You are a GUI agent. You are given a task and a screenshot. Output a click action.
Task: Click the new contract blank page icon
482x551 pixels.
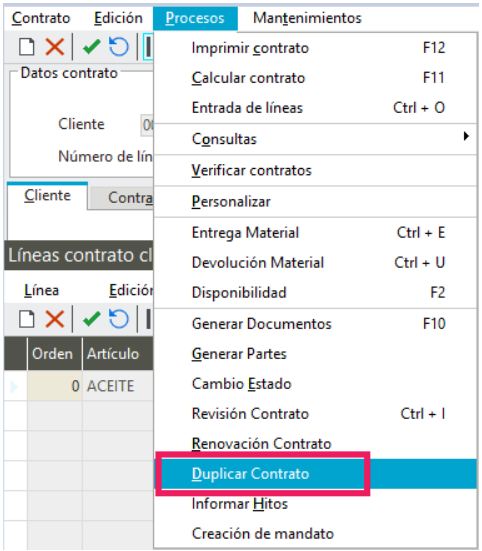[27, 47]
